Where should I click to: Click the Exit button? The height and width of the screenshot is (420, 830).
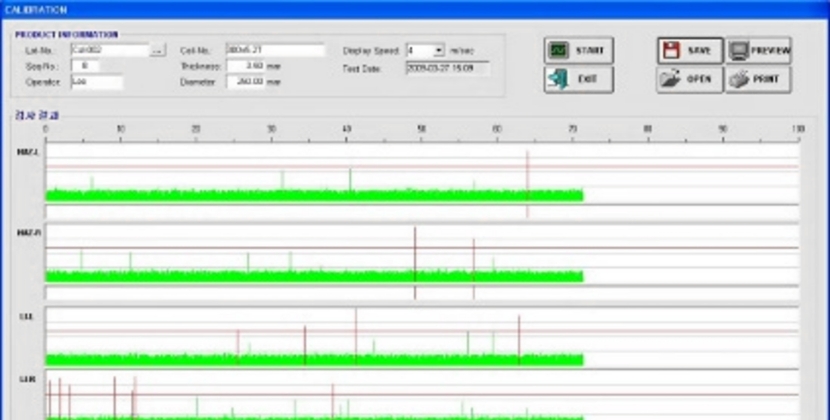coord(579,79)
